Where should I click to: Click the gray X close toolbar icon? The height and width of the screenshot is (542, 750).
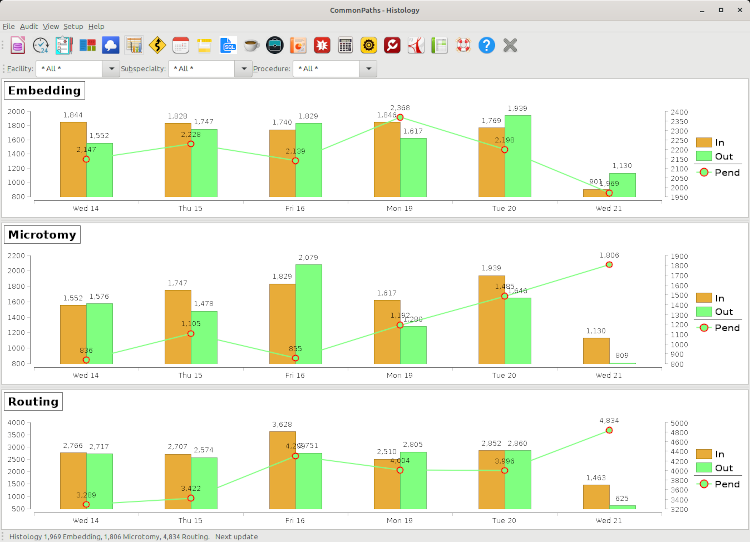510,45
